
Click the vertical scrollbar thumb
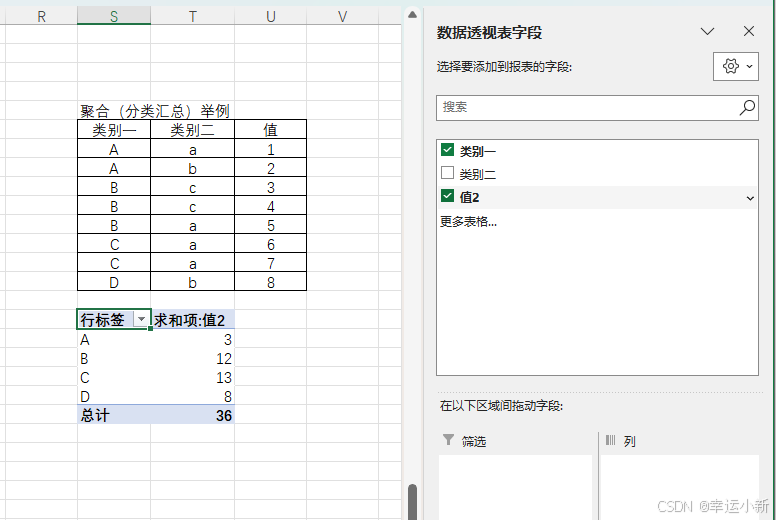point(412,502)
